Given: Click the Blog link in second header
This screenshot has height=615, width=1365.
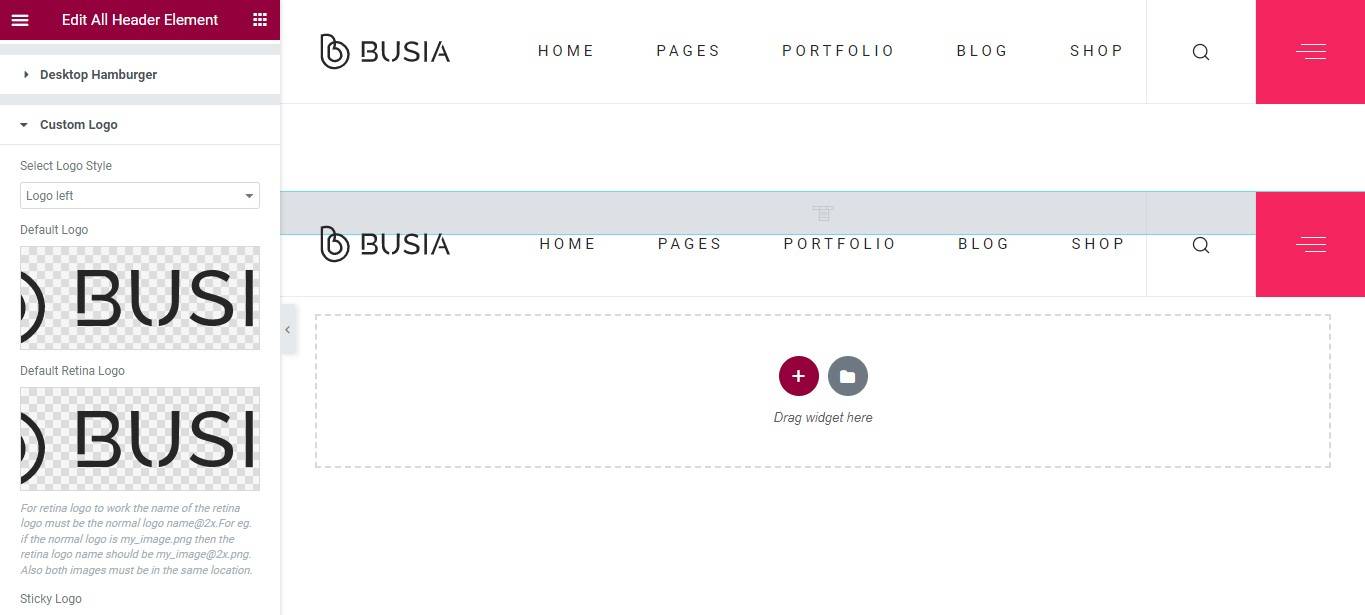Looking at the screenshot, I should pos(983,244).
